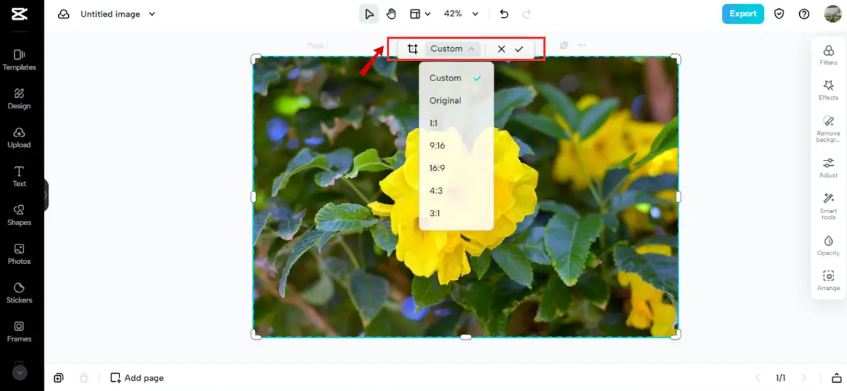This screenshot has width=847, height=391.
Task: Cancel the crop with X
Action: [x=501, y=49]
